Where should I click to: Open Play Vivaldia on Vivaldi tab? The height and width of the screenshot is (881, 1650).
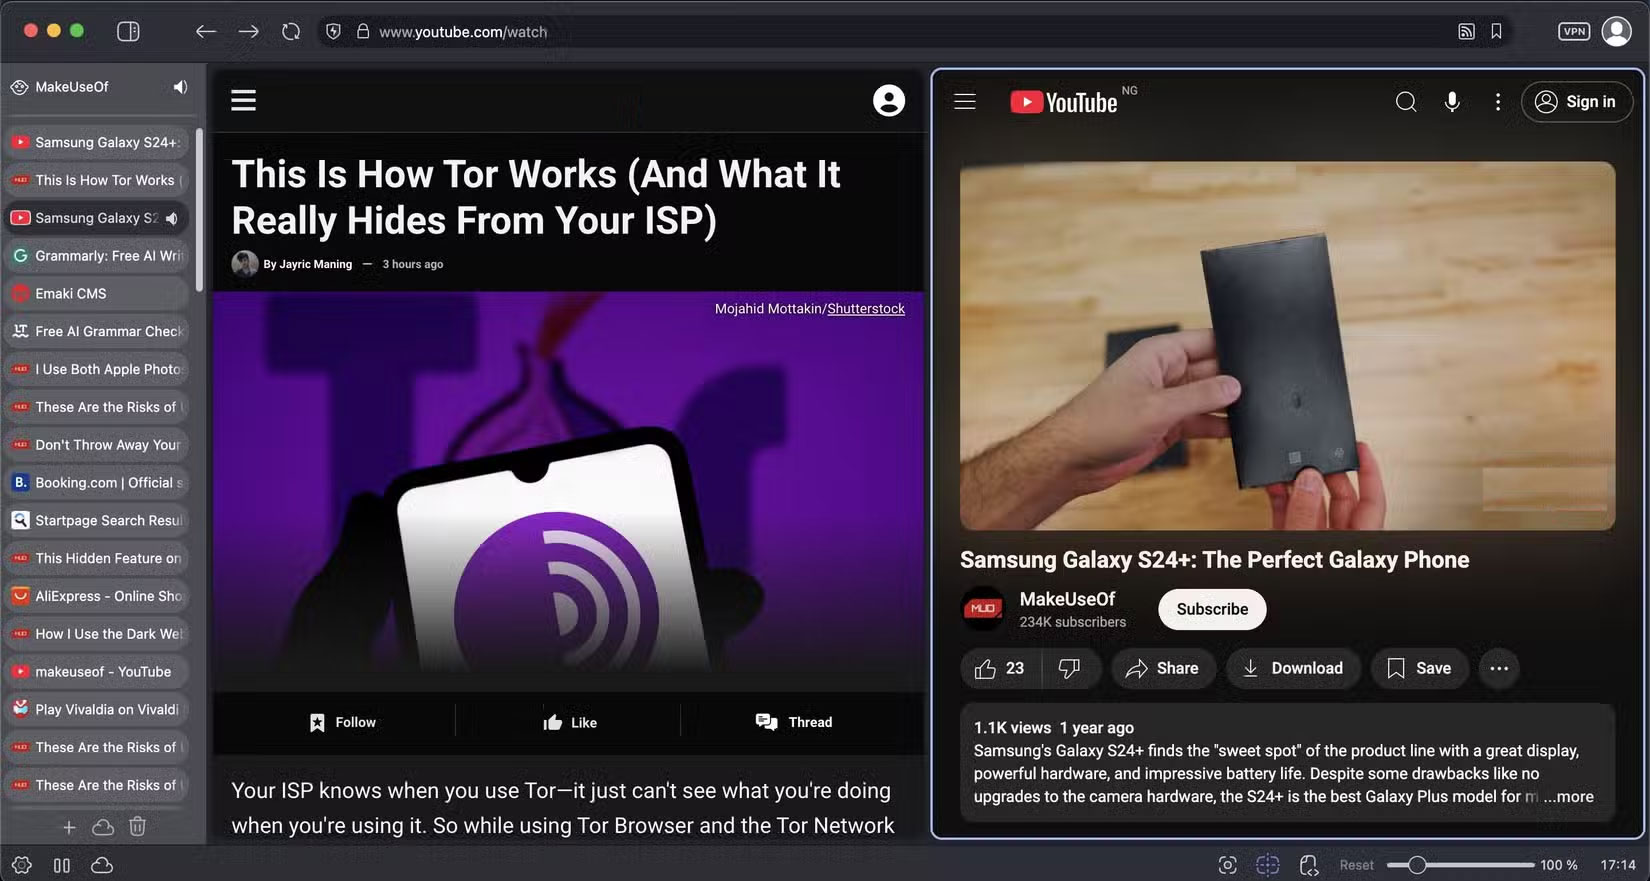tap(96, 710)
